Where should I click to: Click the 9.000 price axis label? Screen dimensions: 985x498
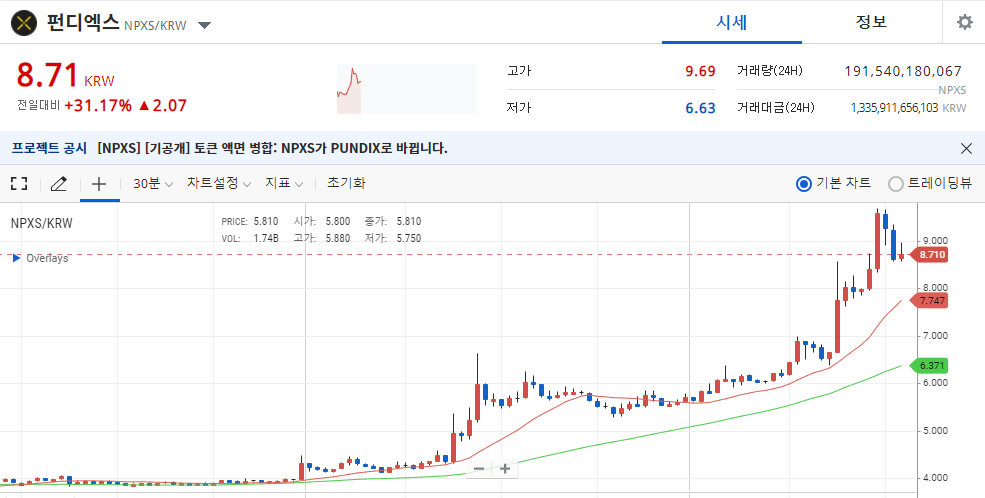[x=935, y=241]
